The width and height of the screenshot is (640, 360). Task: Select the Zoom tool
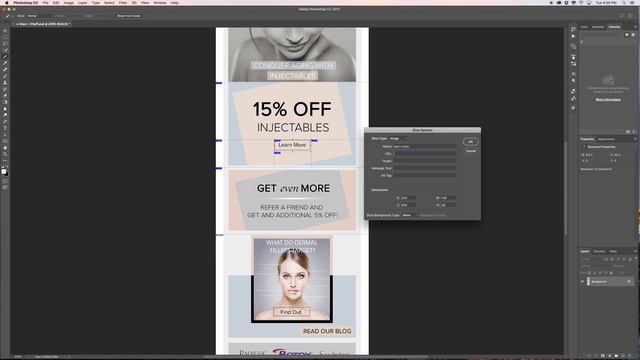[x=5, y=155]
